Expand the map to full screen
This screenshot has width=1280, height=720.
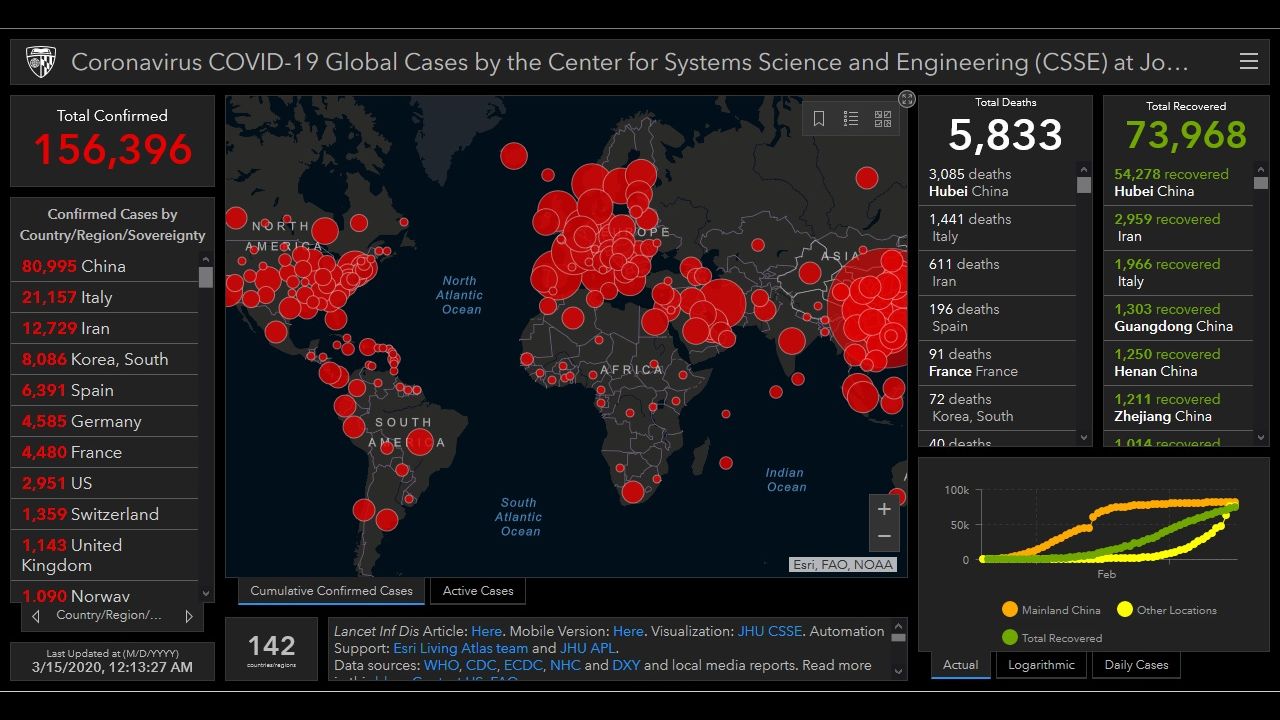906,99
